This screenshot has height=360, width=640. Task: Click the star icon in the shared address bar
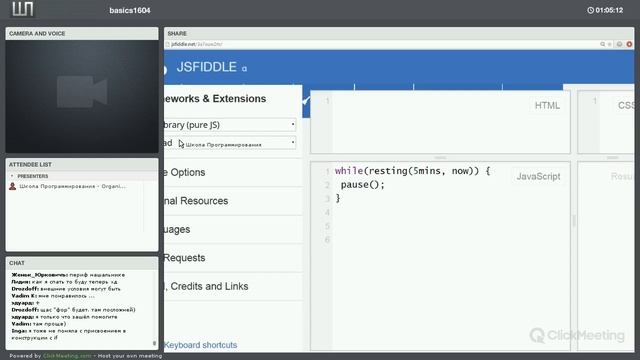point(610,44)
